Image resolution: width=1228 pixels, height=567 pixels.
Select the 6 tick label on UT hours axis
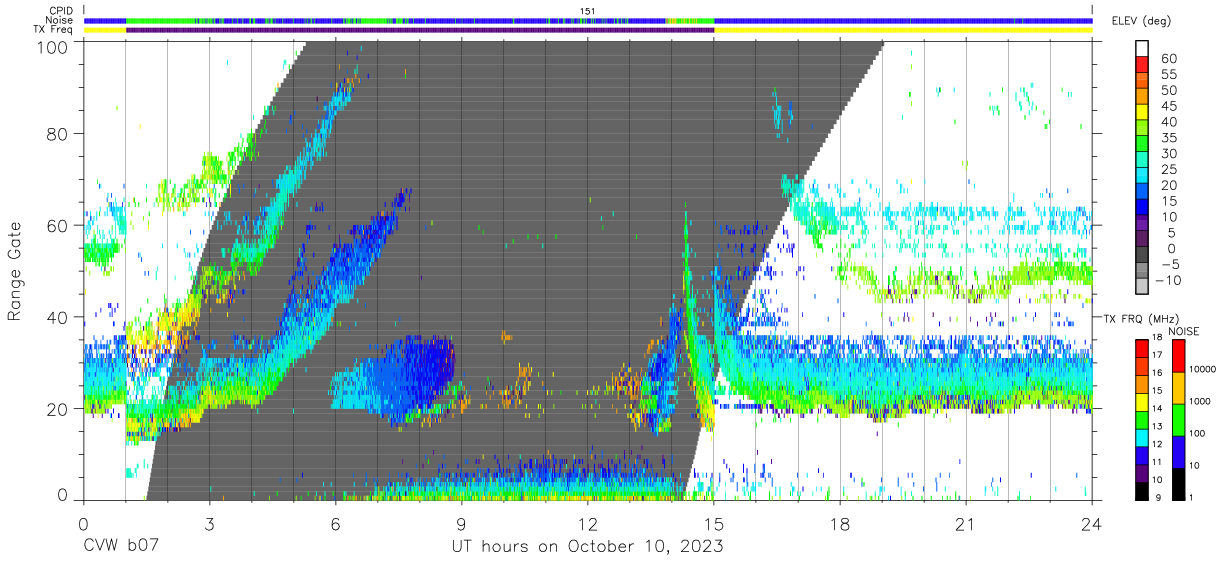tap(335, 524)
